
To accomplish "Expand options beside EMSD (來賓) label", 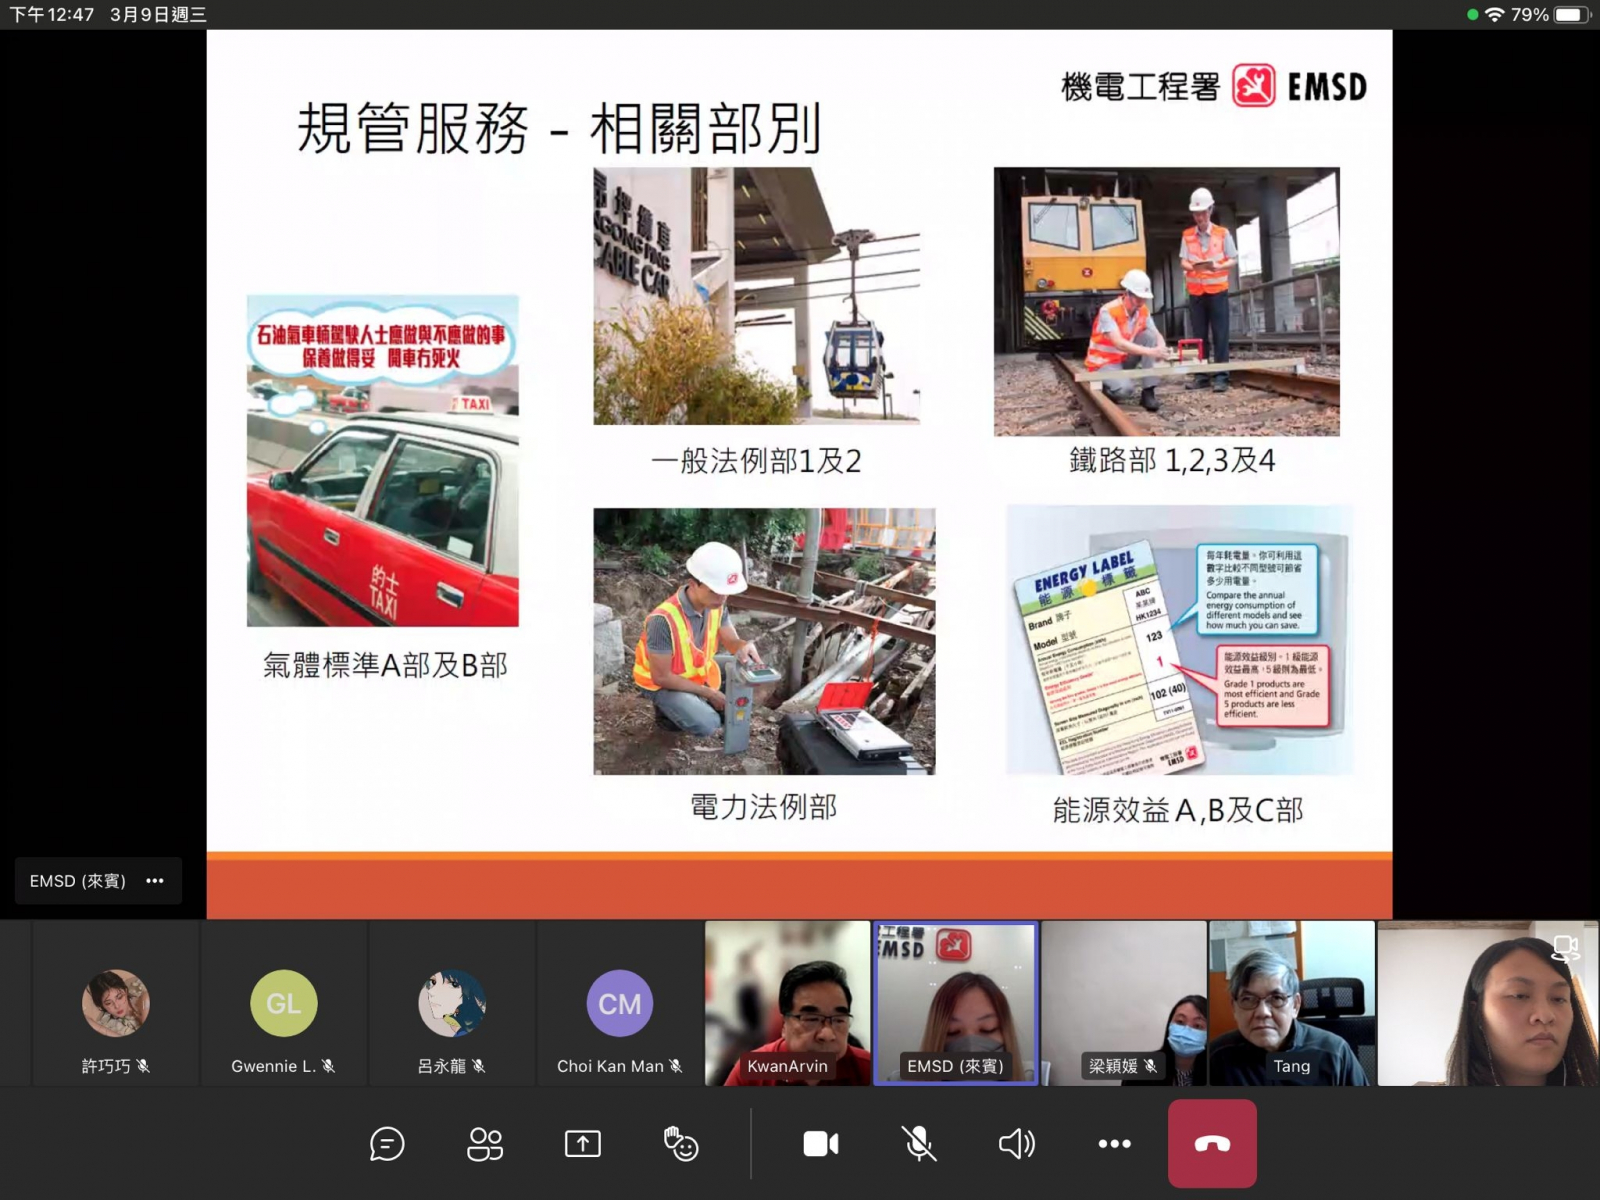I will click(155, 881).
